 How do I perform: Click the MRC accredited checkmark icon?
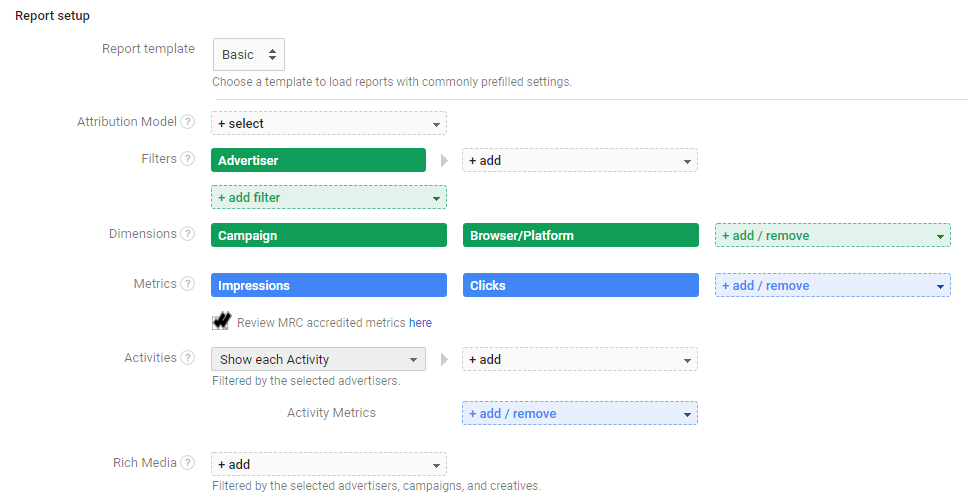tap(222, 322)
